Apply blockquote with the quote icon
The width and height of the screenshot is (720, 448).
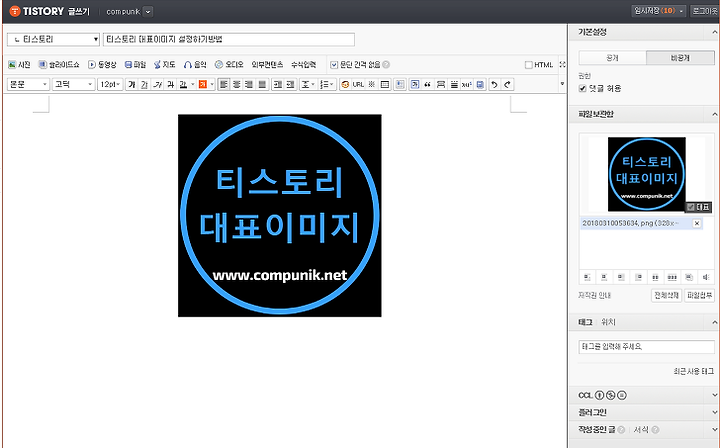[428, 84]
